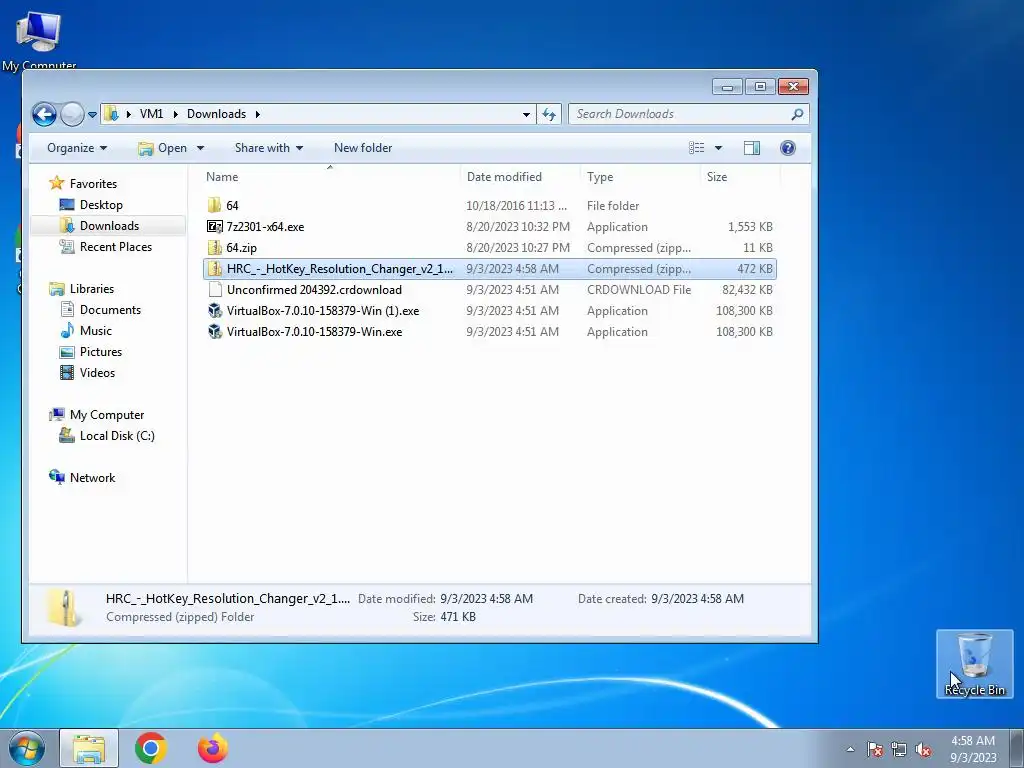Click the Refresh button next to address bar
1024x768 pixels.
coord(549,114)
